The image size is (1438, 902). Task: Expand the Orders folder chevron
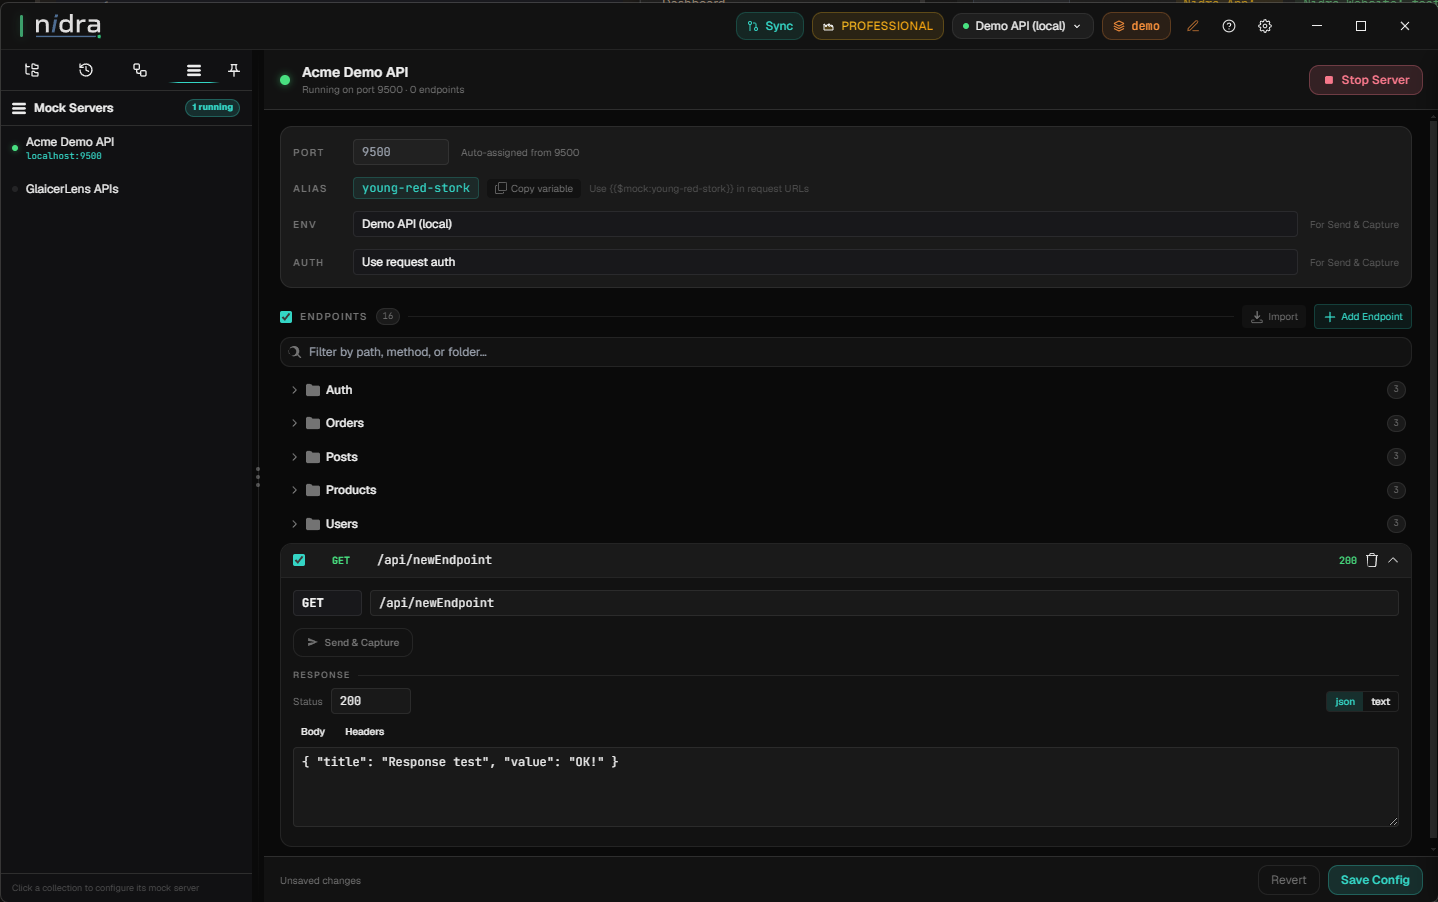[294, 423]
